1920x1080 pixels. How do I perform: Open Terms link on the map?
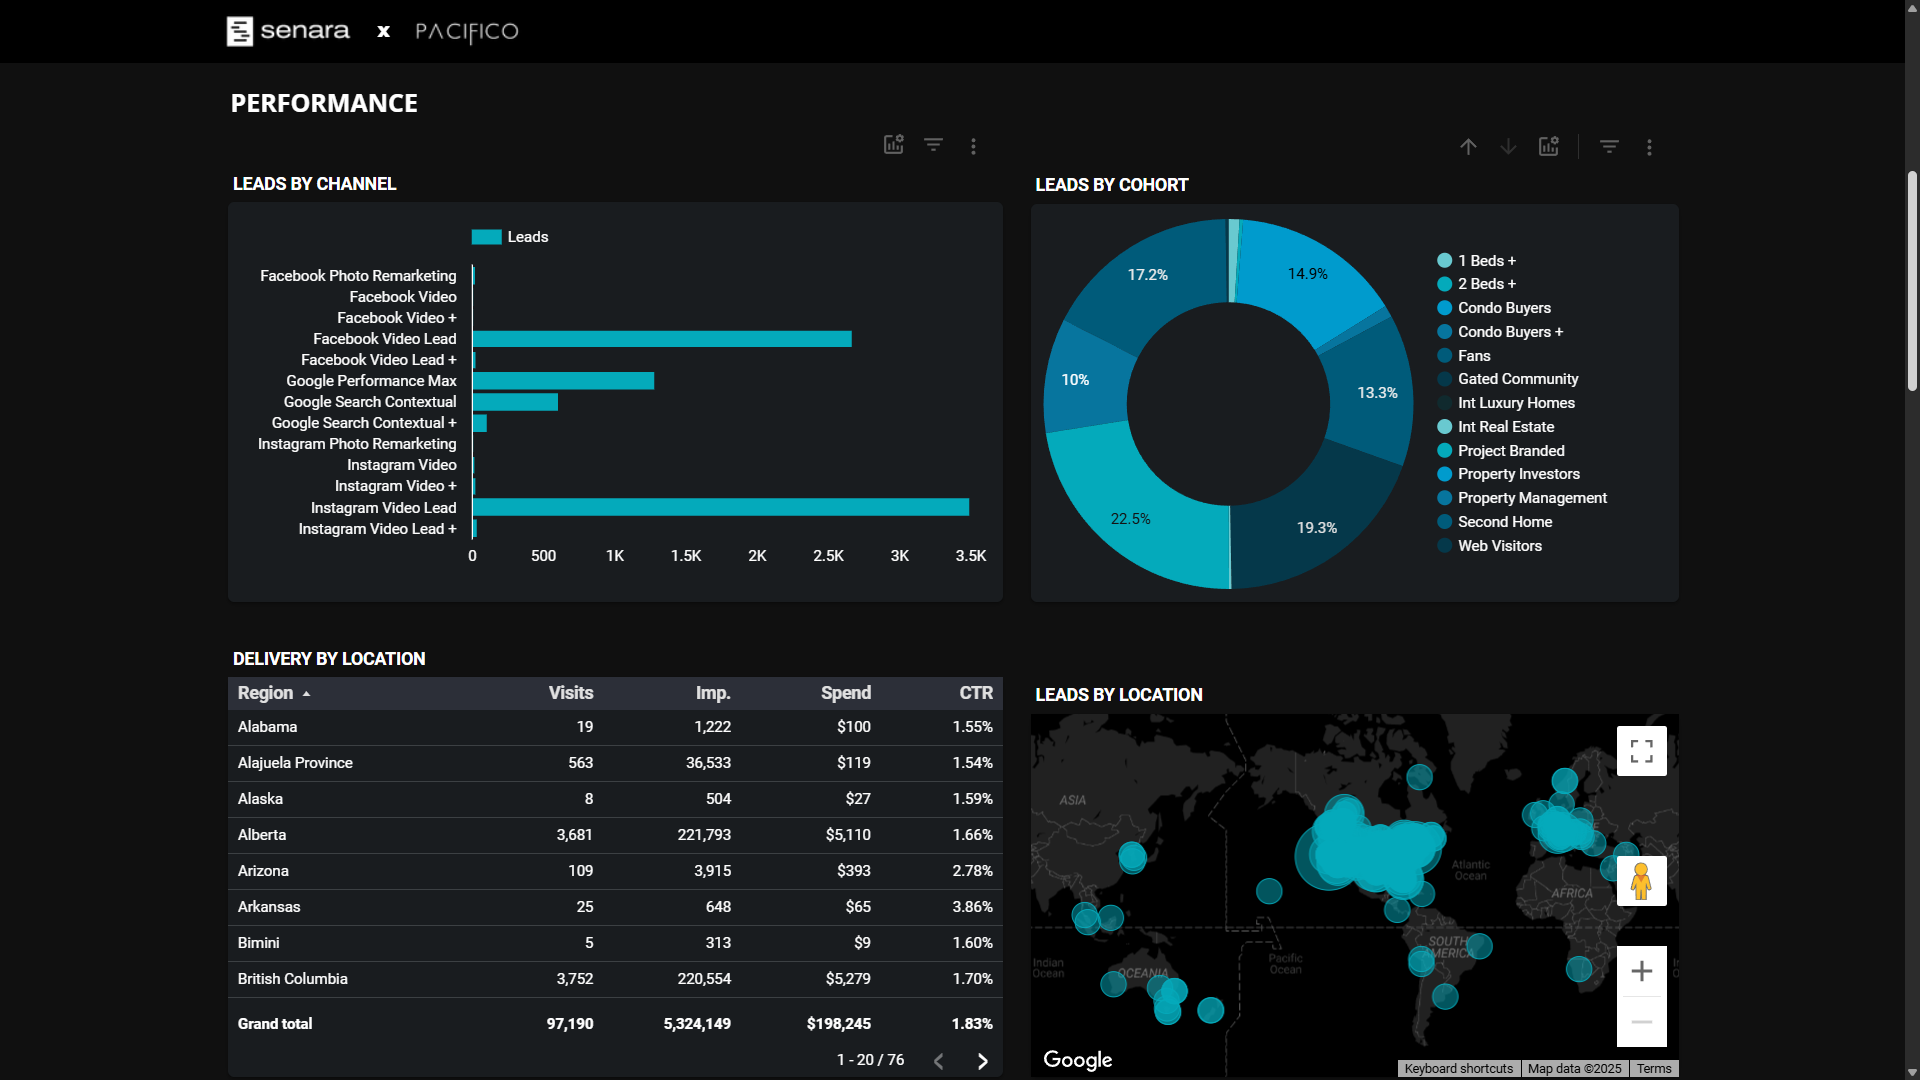[x=1653, y=1069]
